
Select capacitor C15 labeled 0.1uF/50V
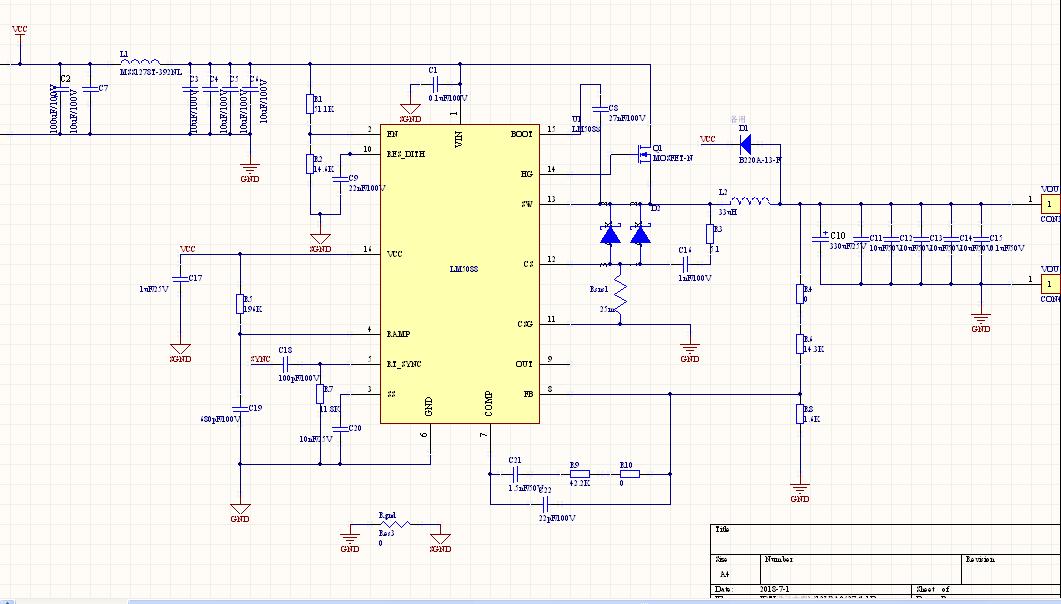coord(980,238)
